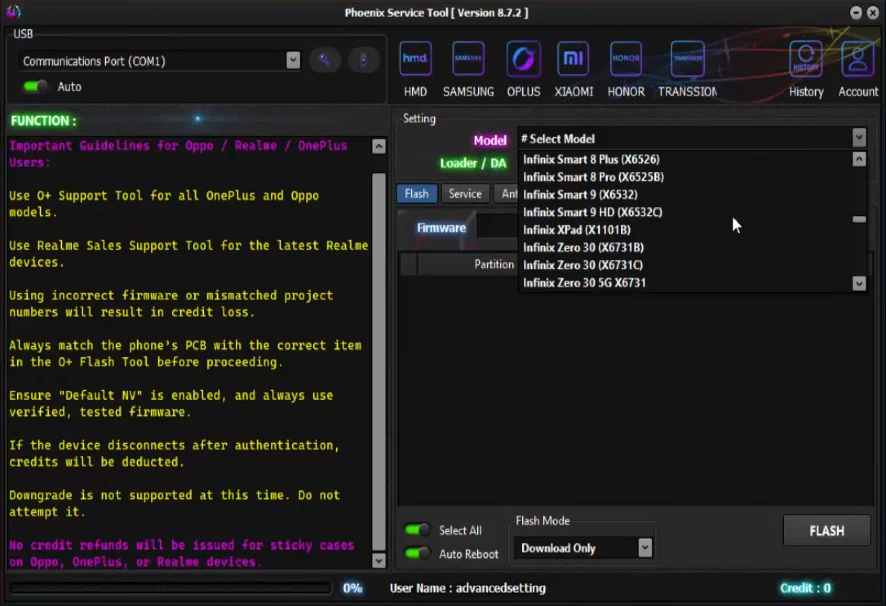Click the progress bar at bottom
This screenshot has width=886, height=606.
[171, 588]
